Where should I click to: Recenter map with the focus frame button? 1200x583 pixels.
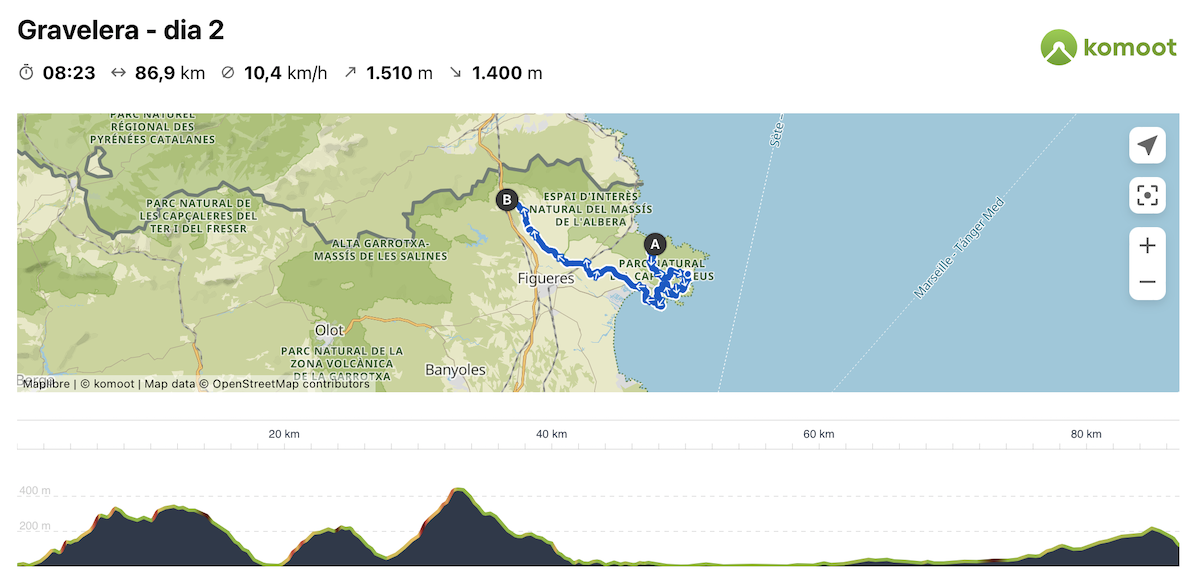(1147, 195)
